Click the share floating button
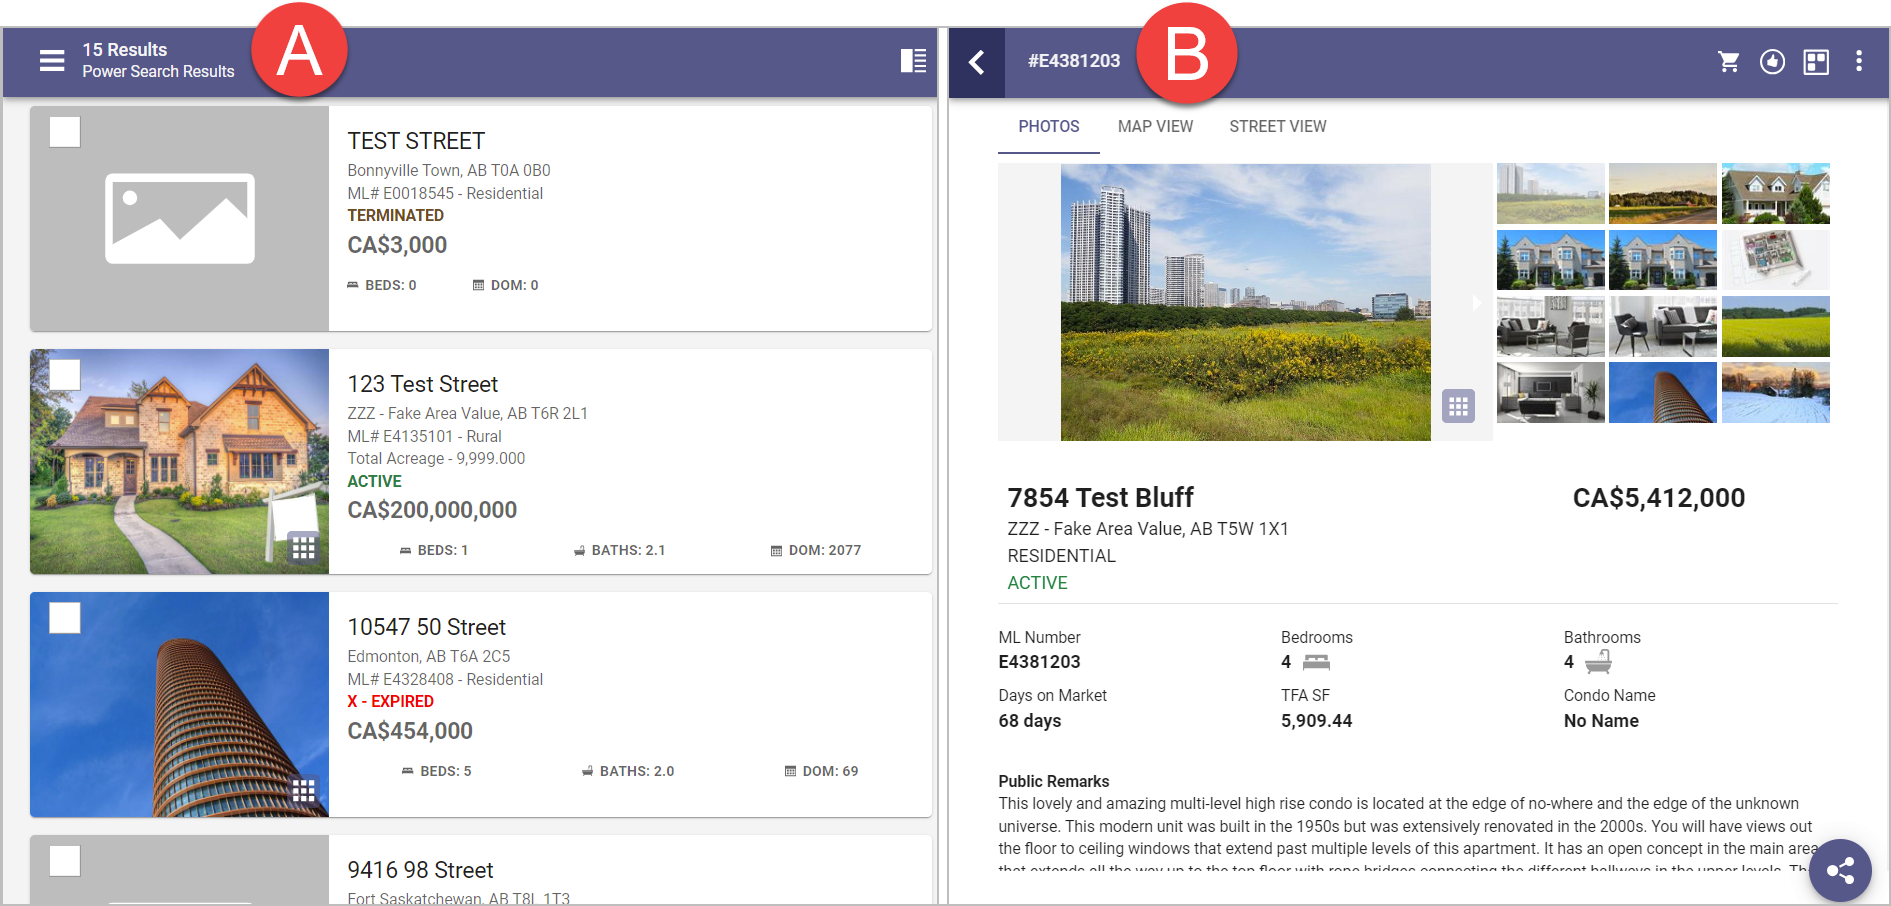1891x906 pixels. click(x=1840, y=870)
